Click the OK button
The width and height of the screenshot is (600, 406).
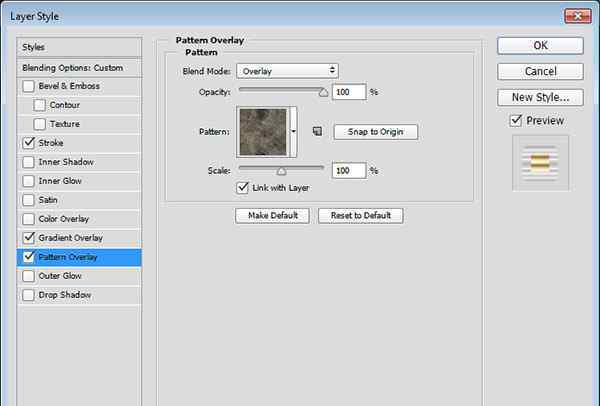[x=540, y=46]
